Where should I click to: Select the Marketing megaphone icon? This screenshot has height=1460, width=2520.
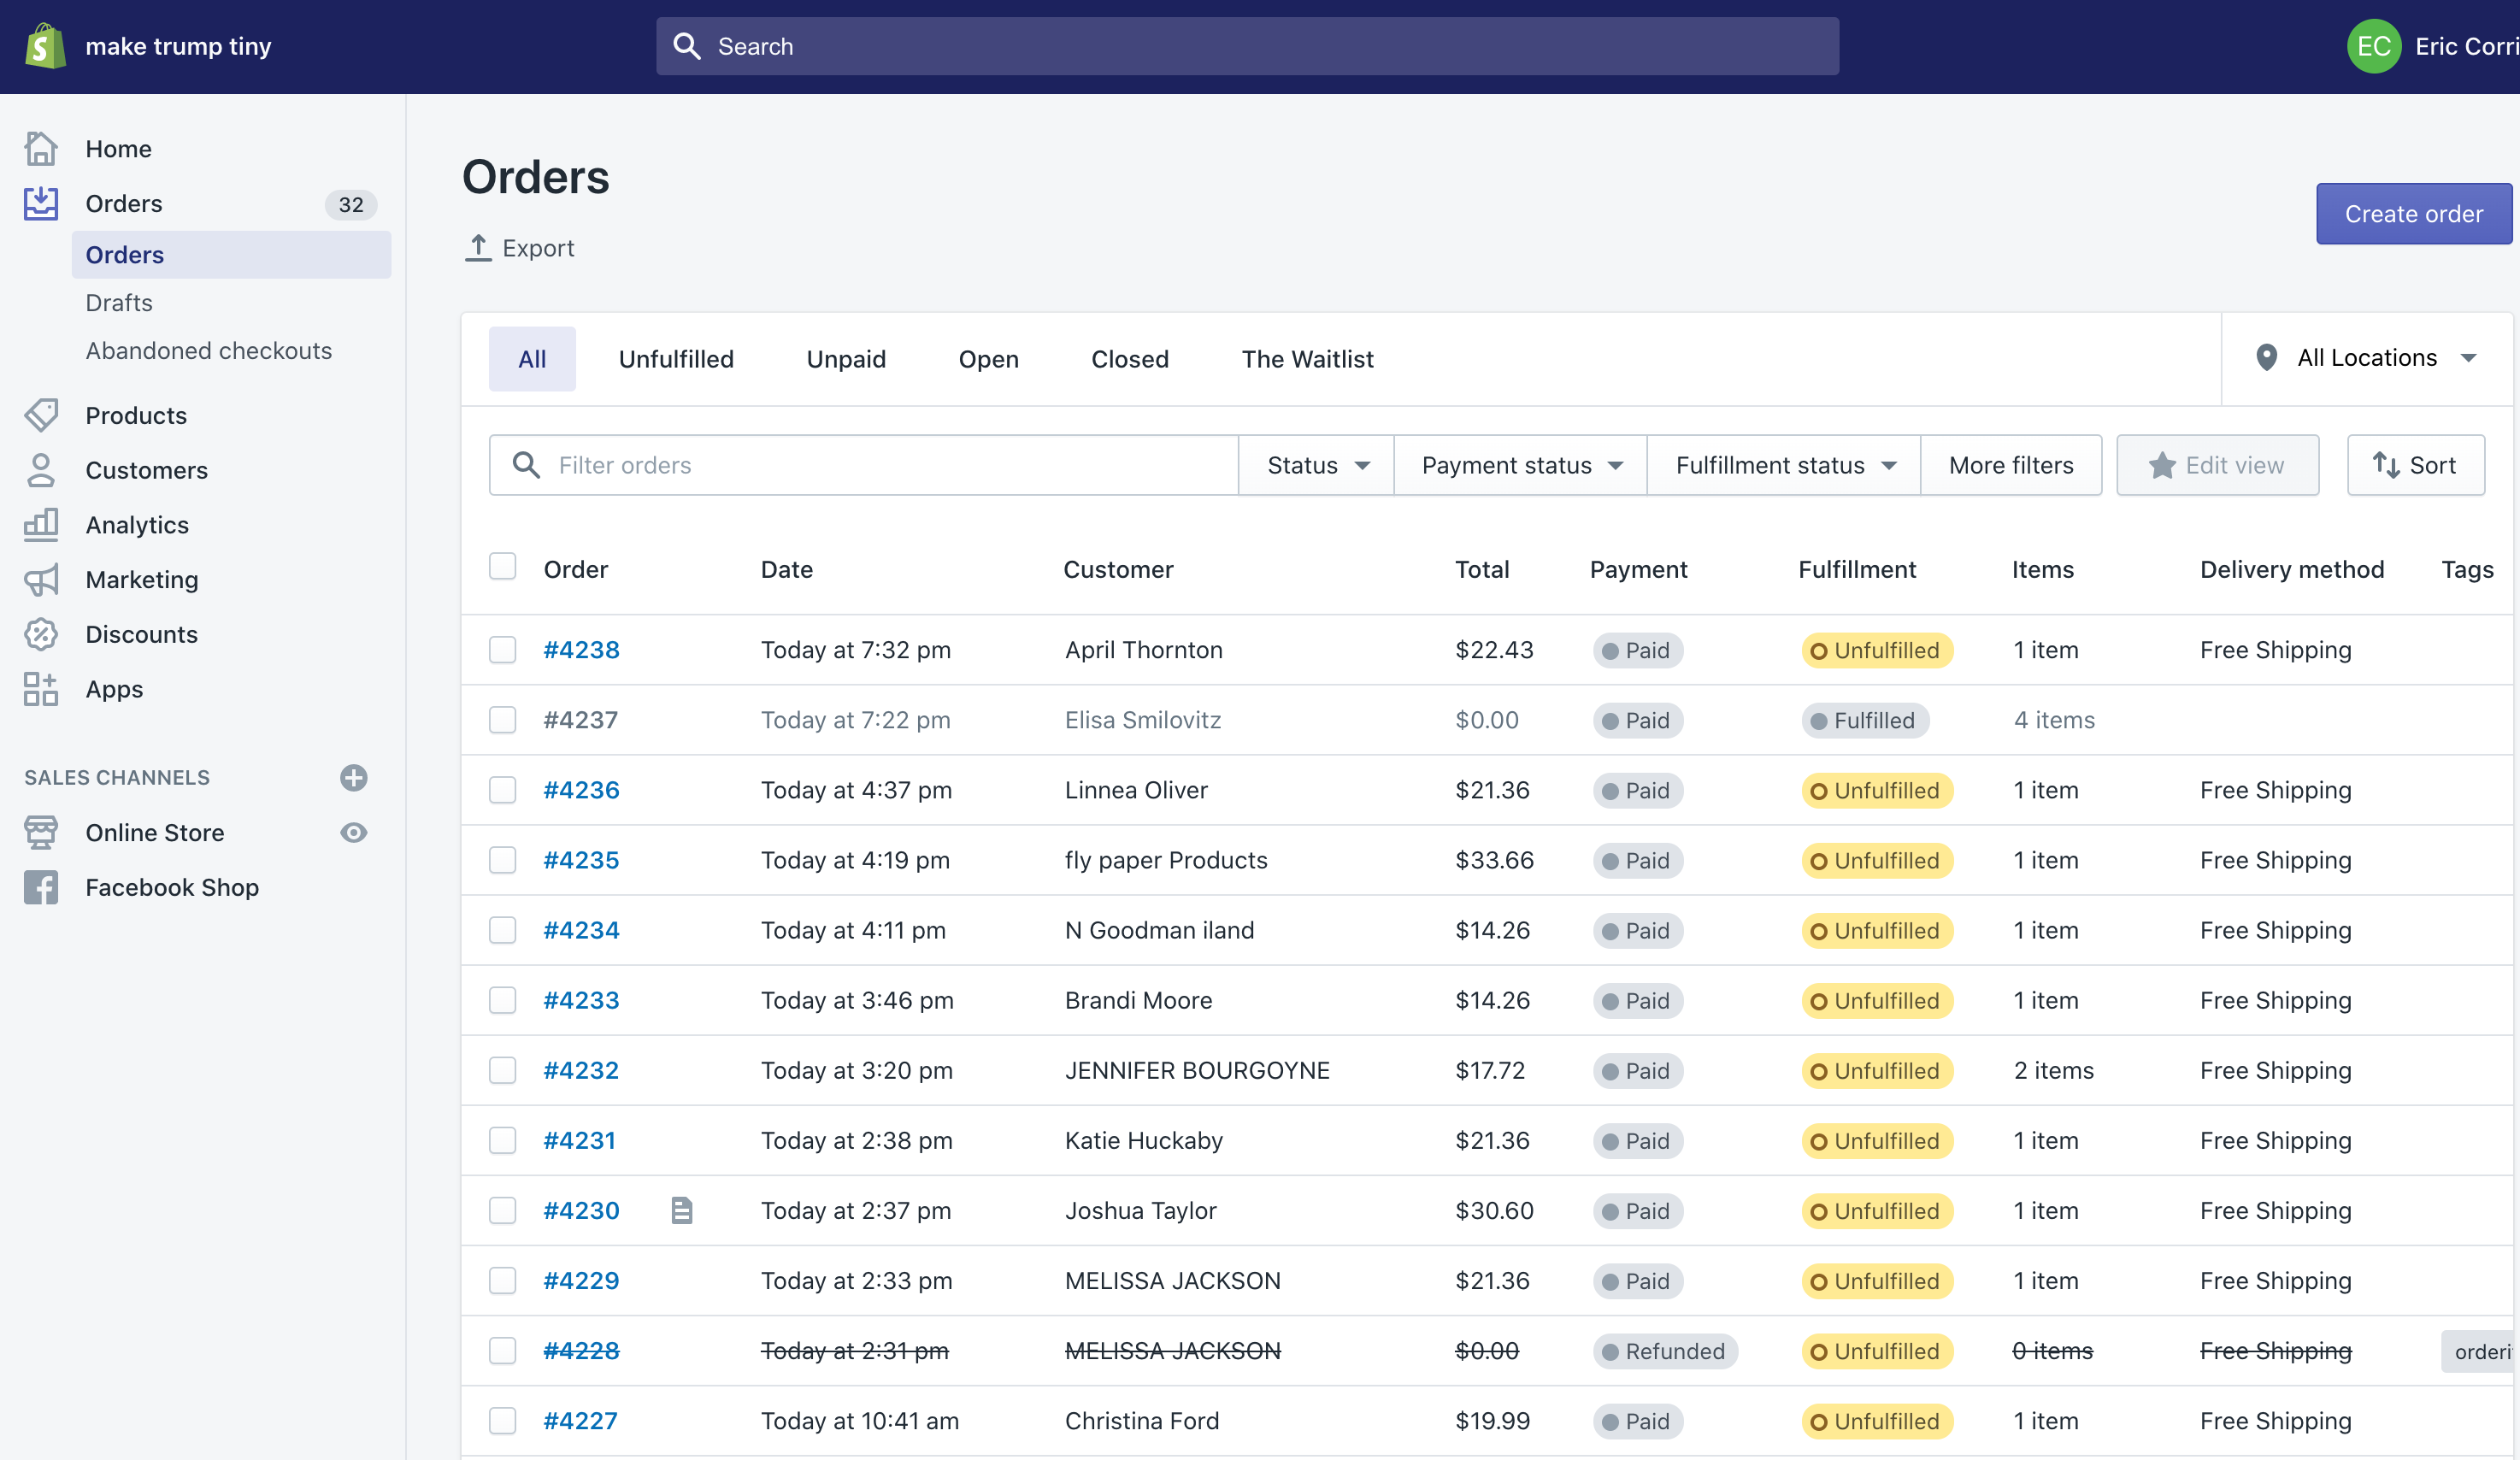pyautogui.click(x=41, y=579)
